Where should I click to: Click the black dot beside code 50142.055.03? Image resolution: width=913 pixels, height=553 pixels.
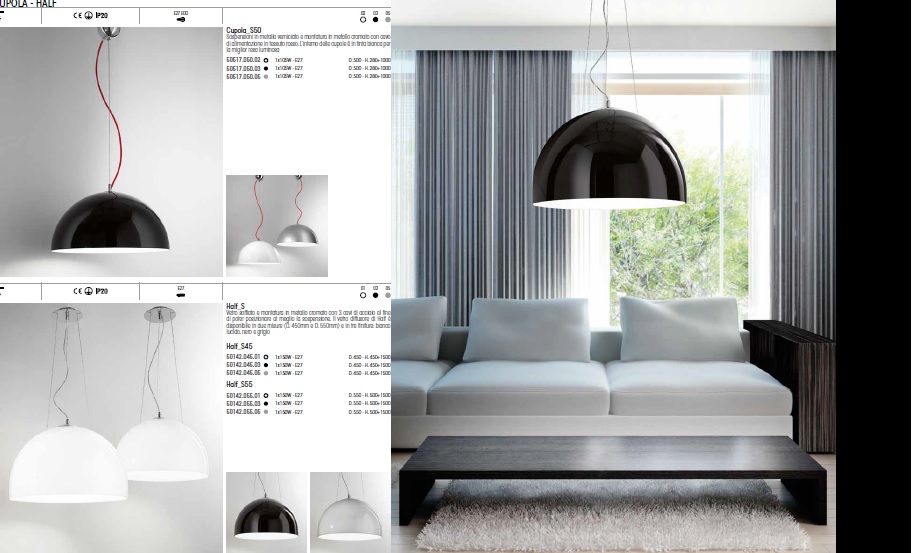click(x=266, y=403)
